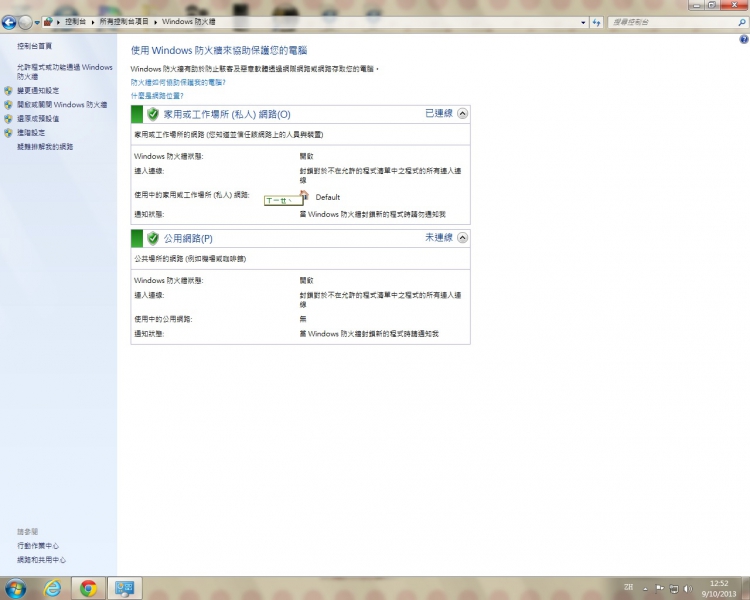Open 網路和共用中心 link under 請參閱
The height and width of the screenshot is (600, 750).
click(41, 559)
